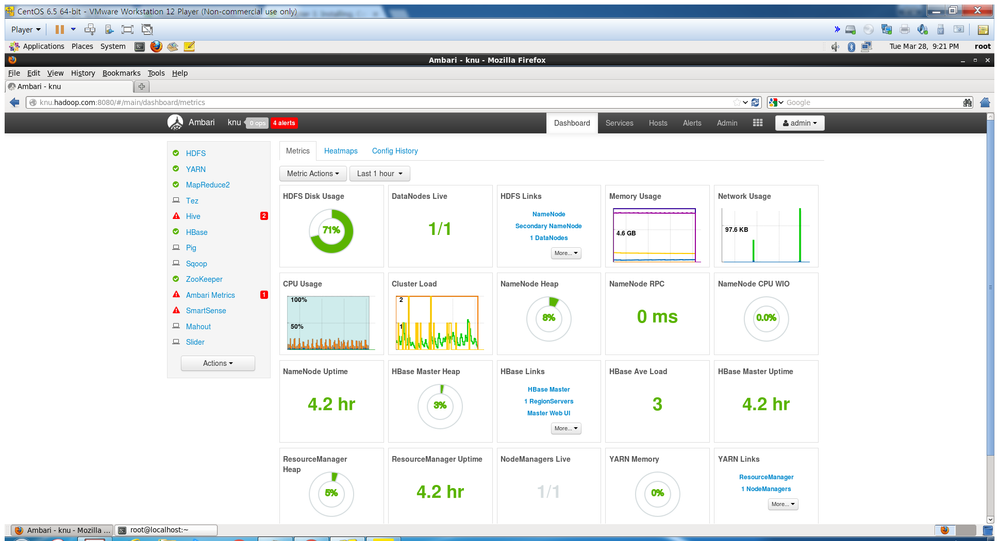Open the views grid icon
The width and height of the screenshot is (999, 541).
[757, 123]
